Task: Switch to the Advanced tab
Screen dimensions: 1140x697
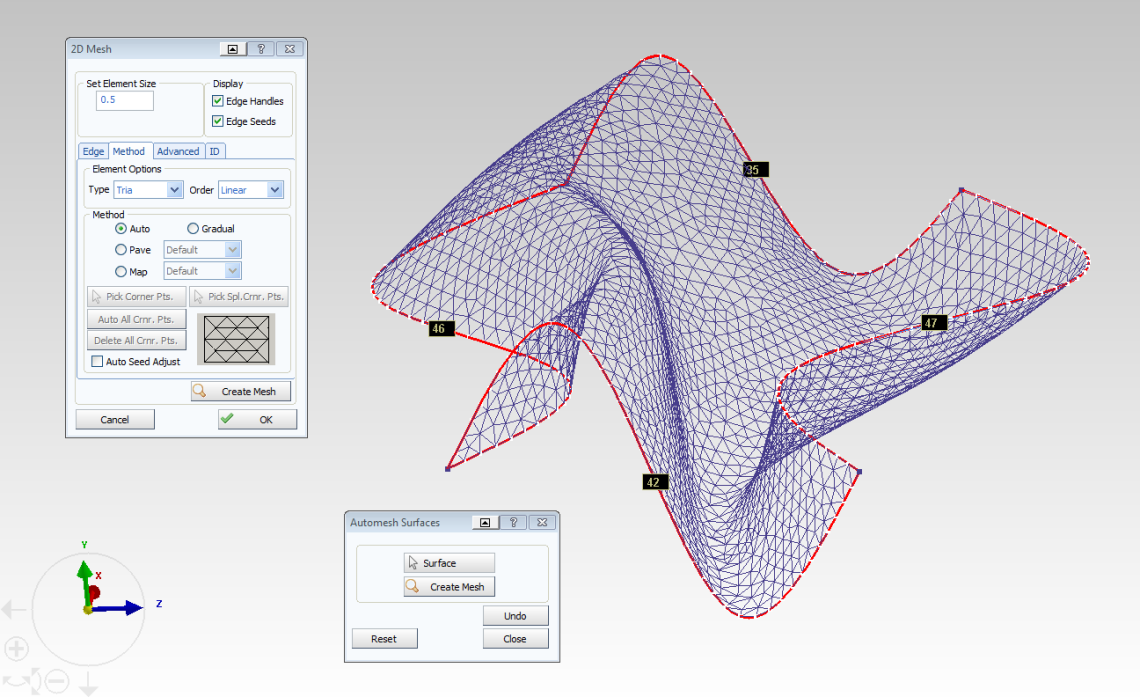Action: click(178, 151)
